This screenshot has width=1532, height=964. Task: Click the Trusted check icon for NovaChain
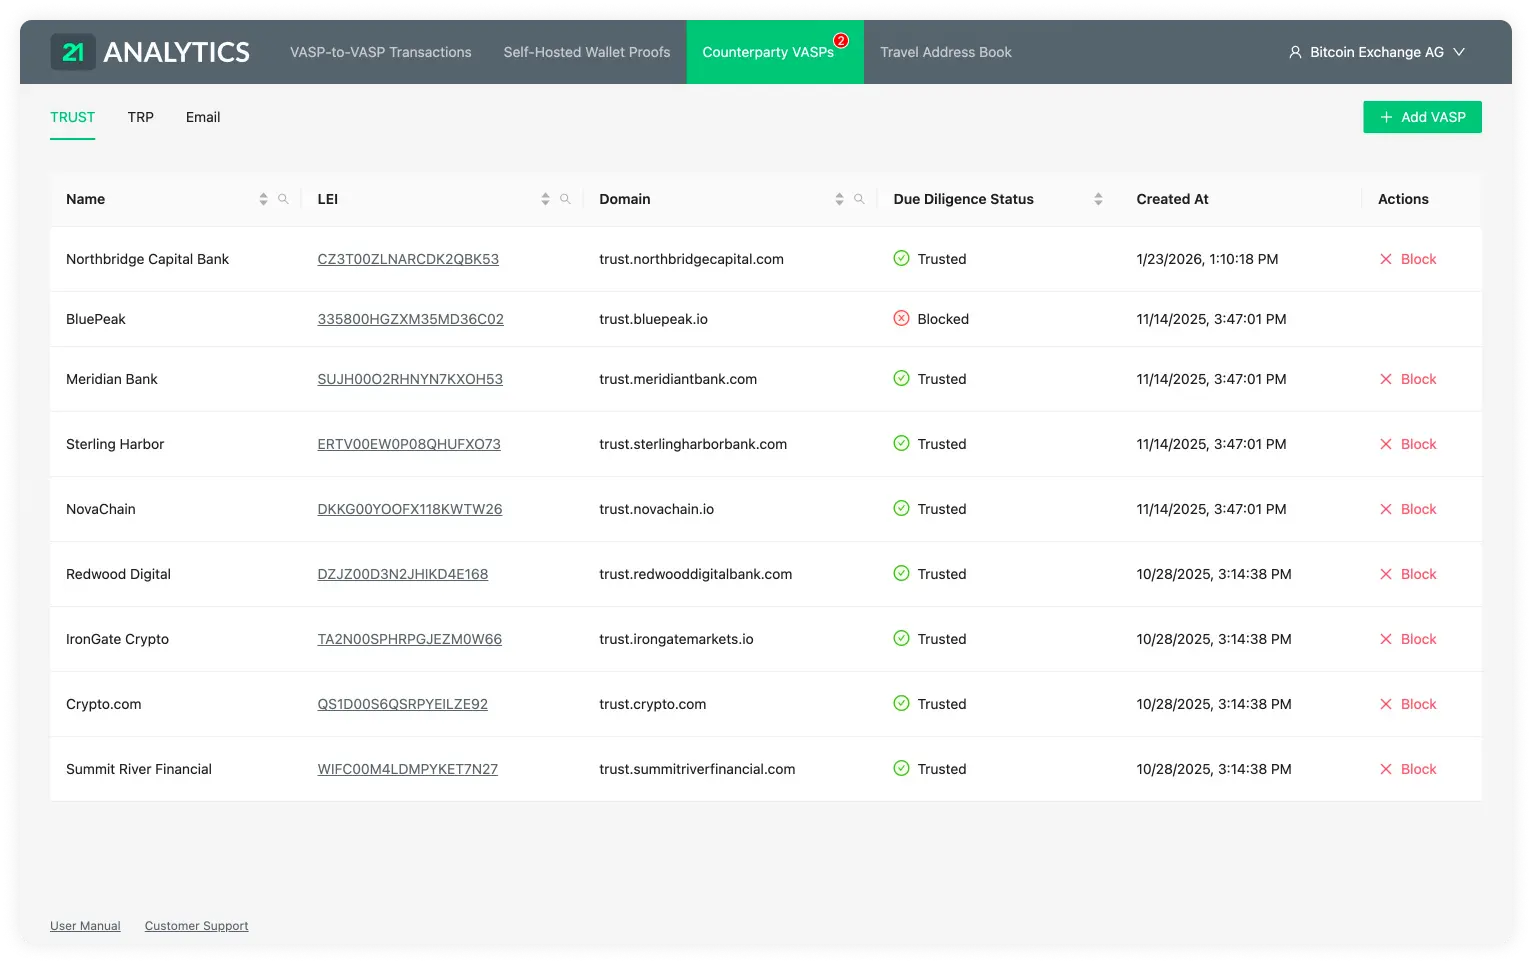901,508
